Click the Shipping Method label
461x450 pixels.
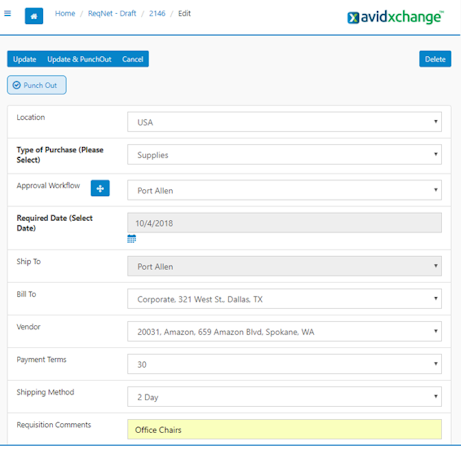coord(45,392)
